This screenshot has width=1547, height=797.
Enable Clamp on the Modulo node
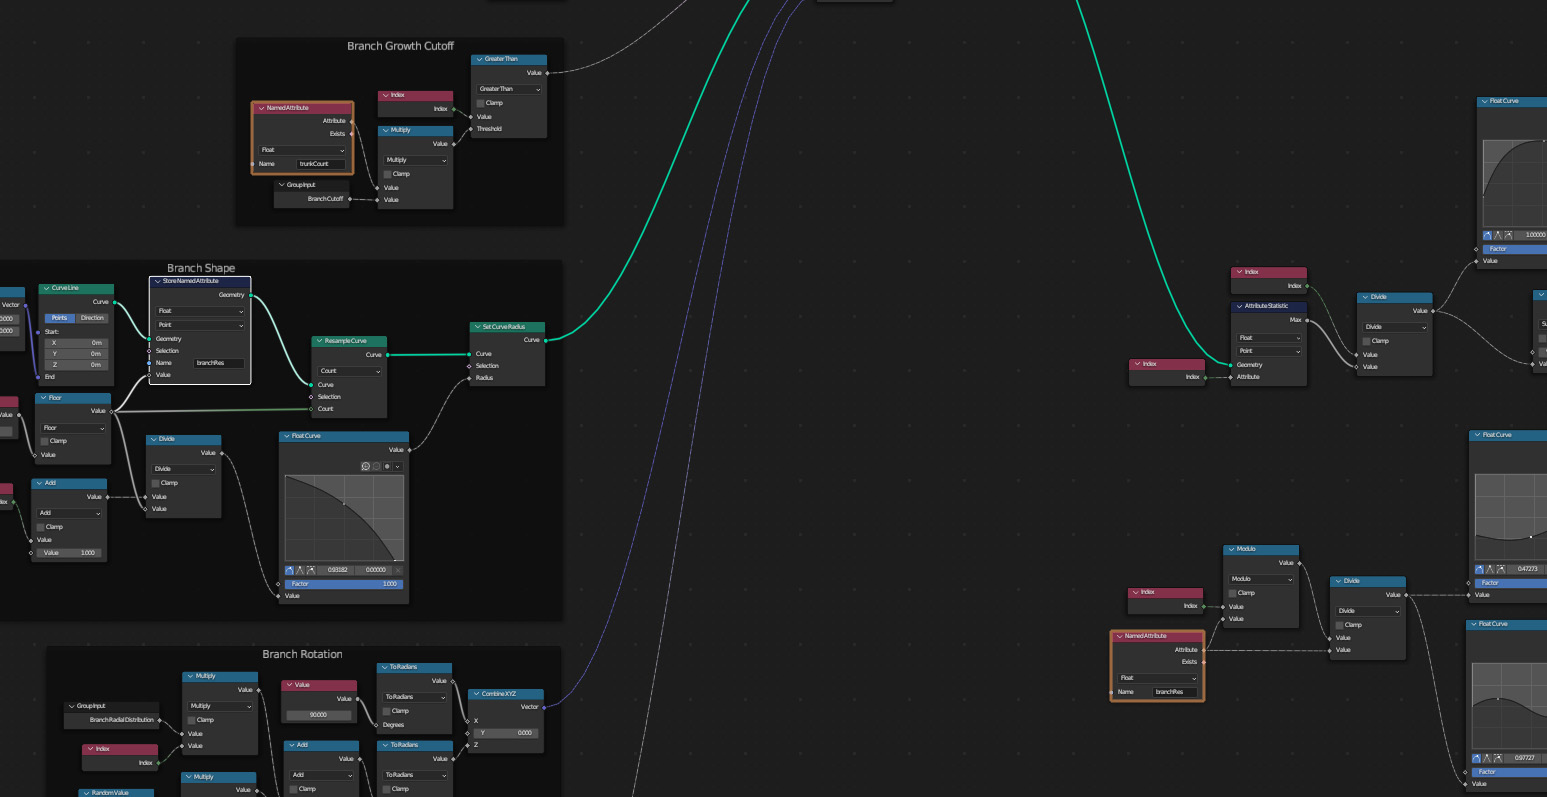coord(1233,593)
